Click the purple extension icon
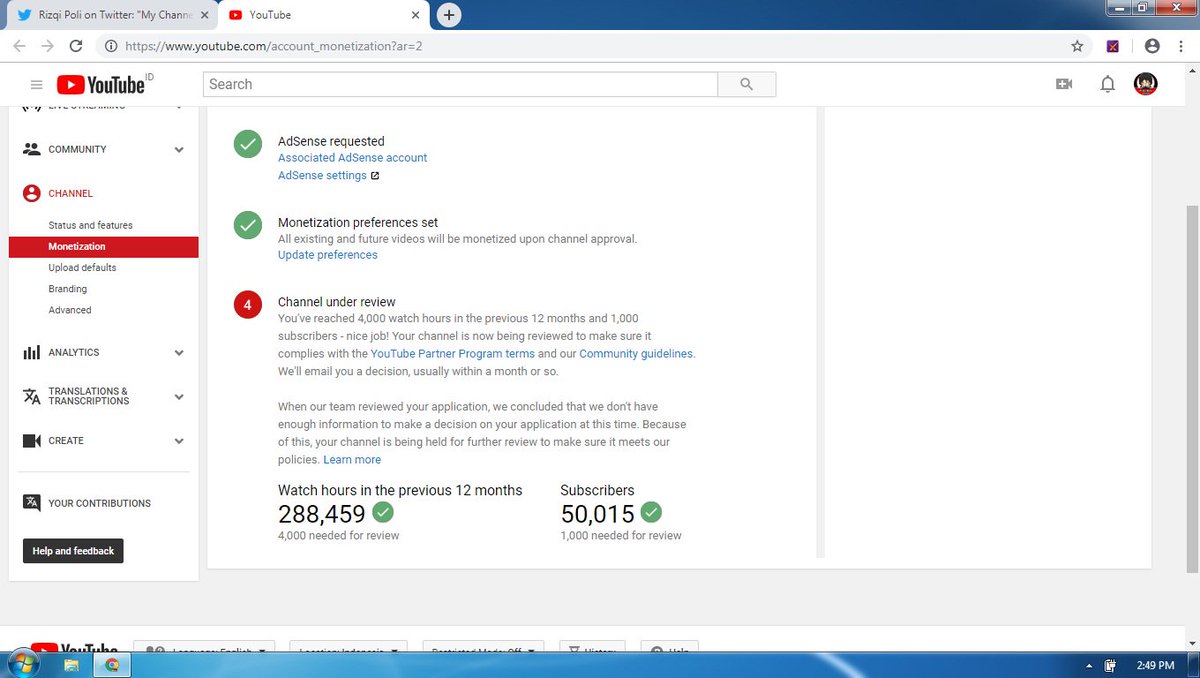 (1113, 46)
